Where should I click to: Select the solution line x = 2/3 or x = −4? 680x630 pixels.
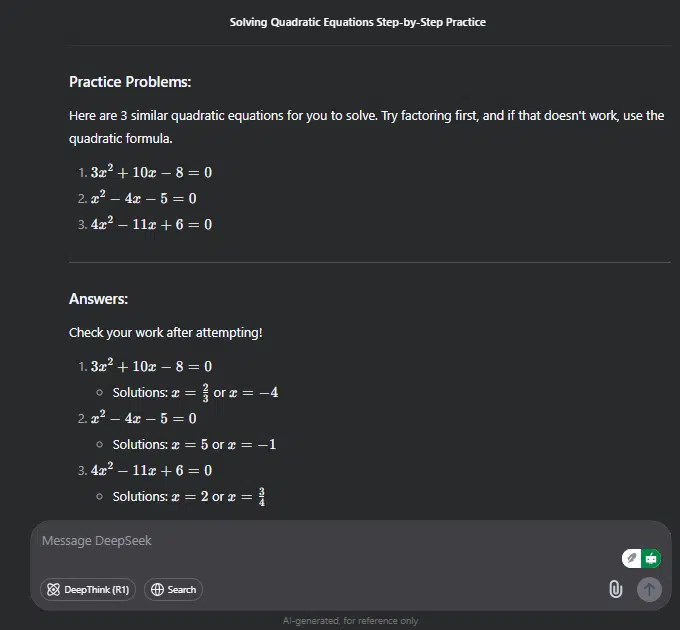(x=196, y=392)
